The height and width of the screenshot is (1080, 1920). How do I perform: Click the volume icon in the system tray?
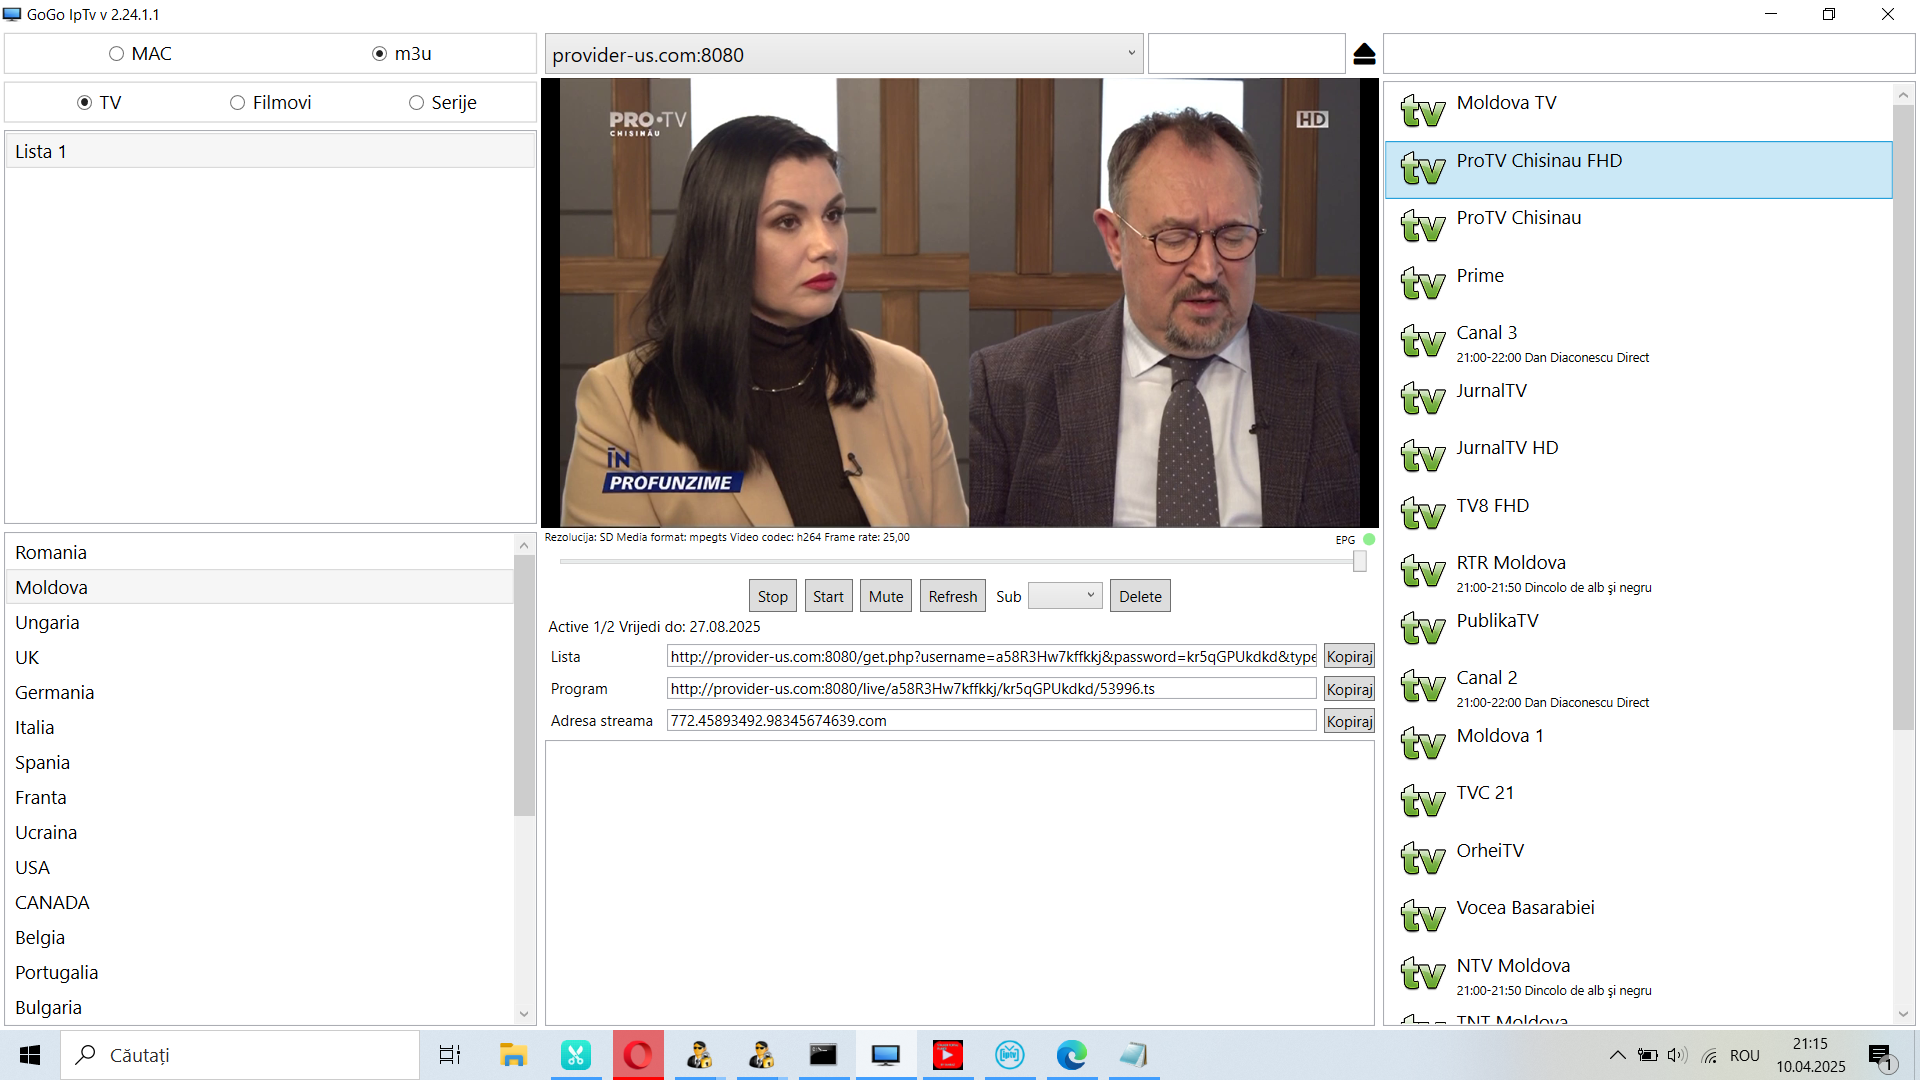click(1677, 1055)
